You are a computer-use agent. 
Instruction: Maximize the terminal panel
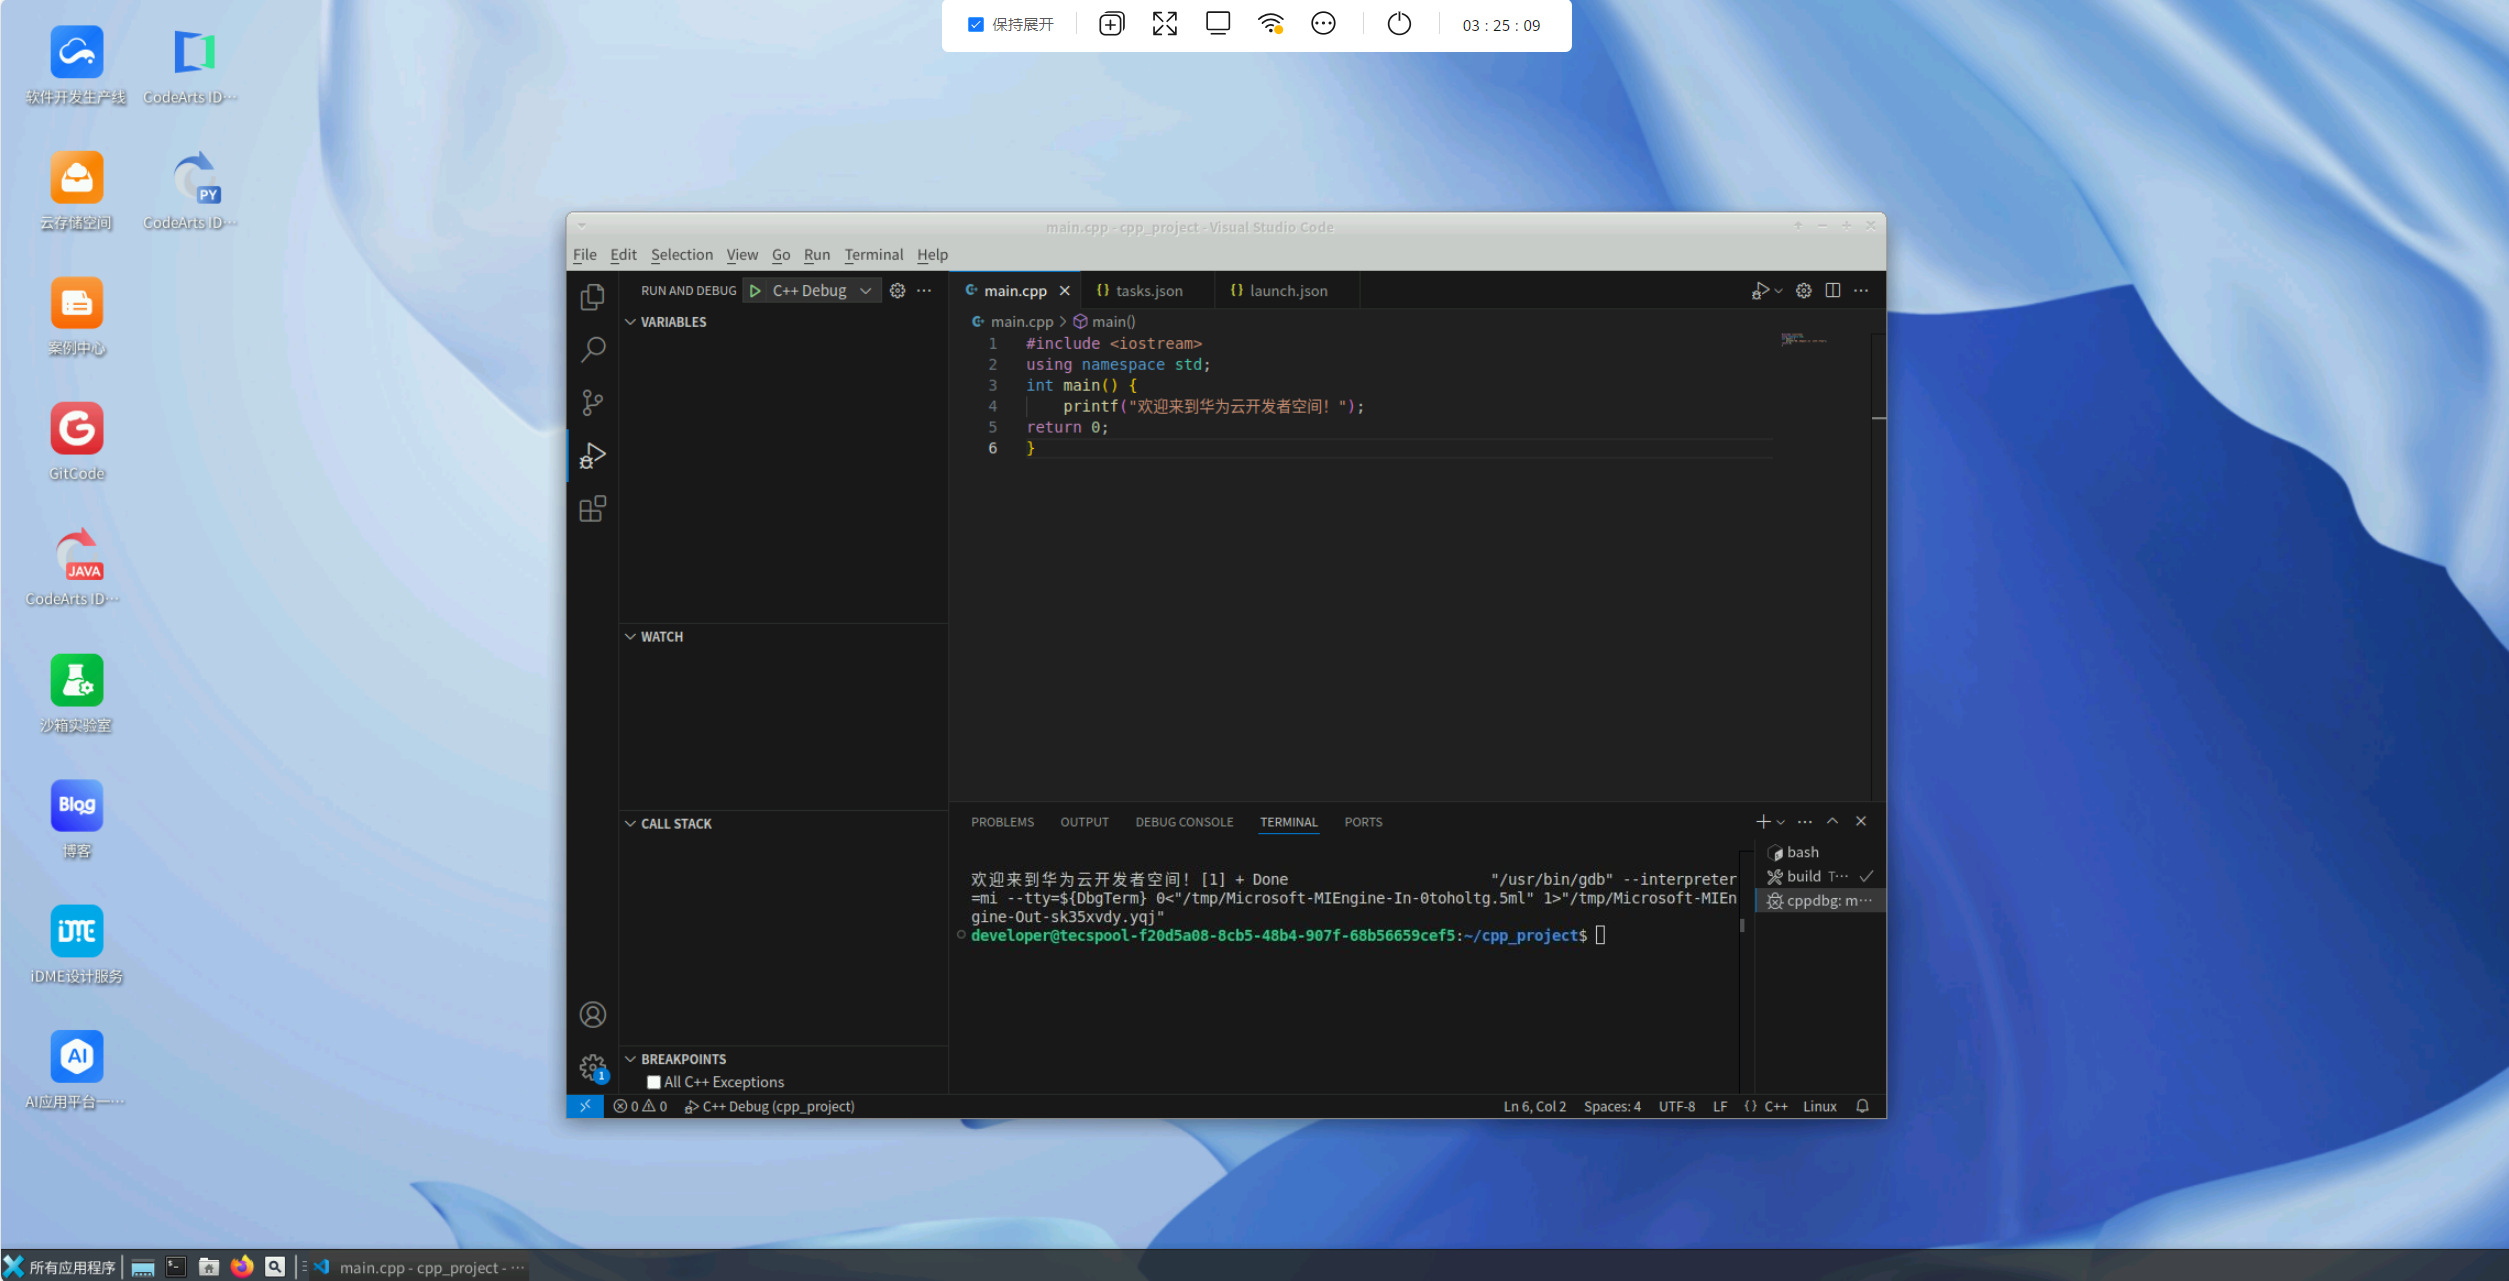point(1832,821)
